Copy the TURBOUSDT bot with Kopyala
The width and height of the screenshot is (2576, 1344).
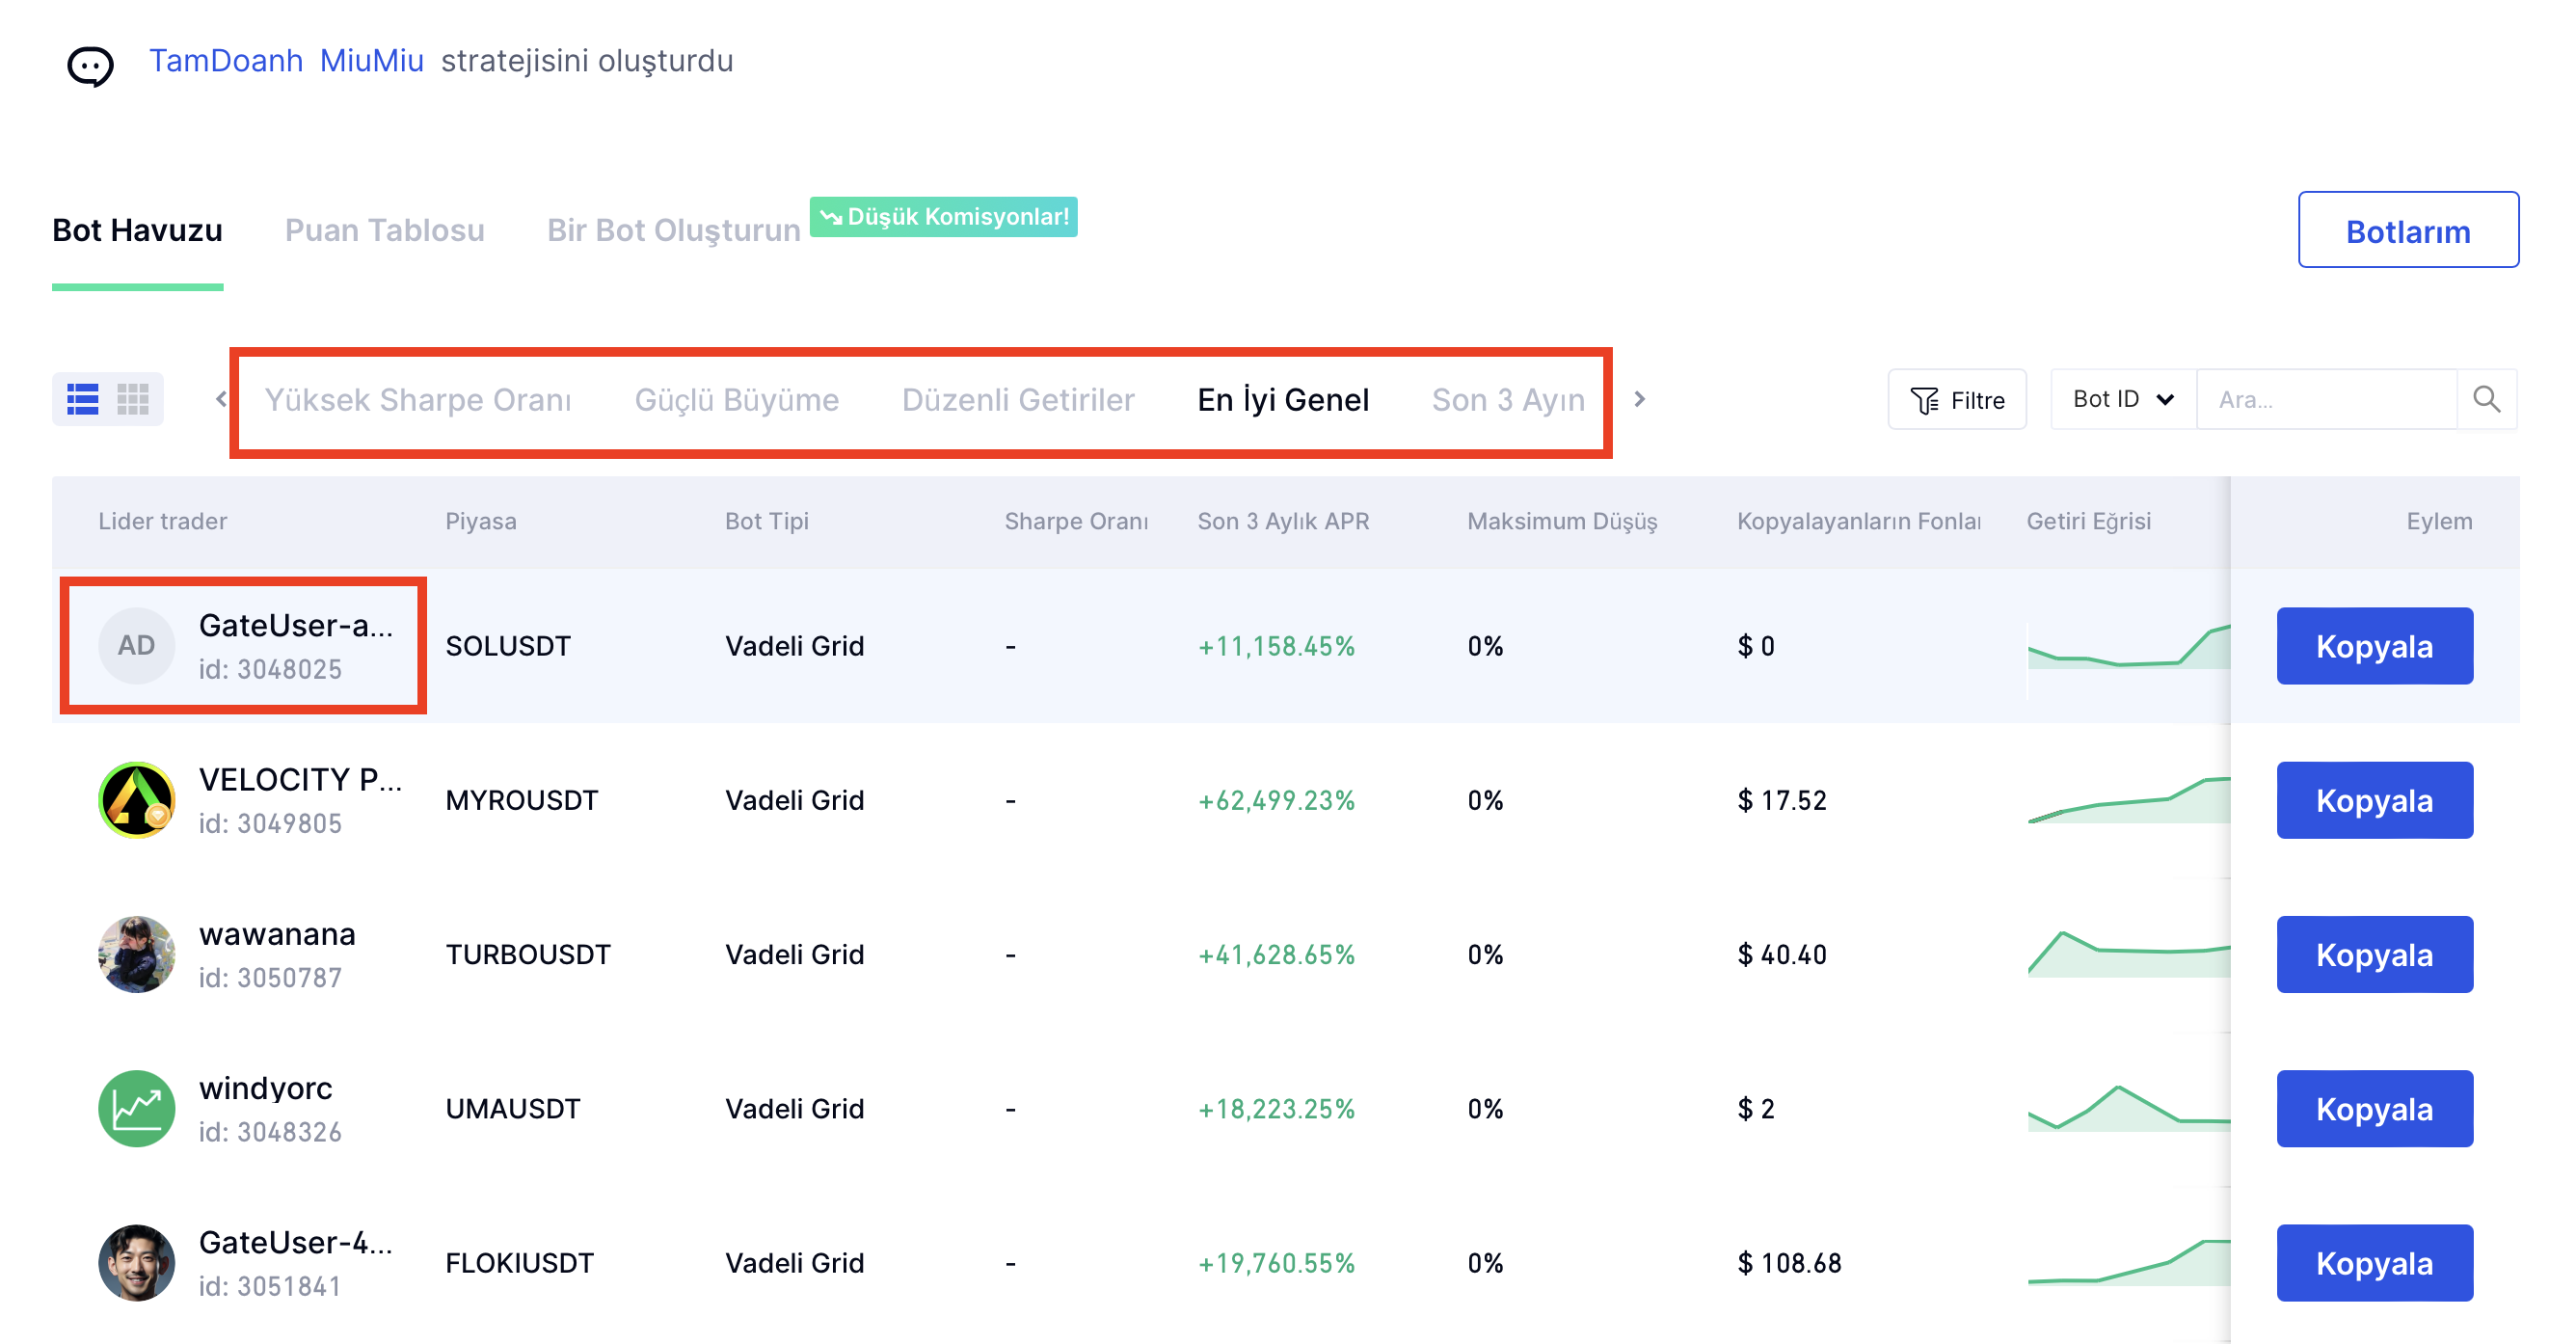click(x=2373, y=954)
